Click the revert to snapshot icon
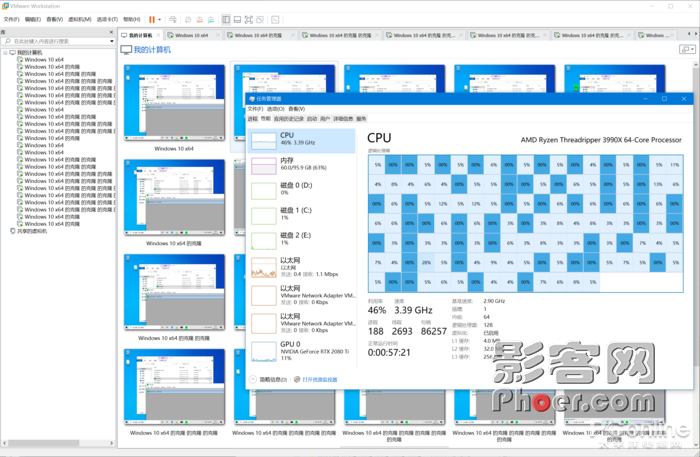700x457 pixels. [200, 20]
